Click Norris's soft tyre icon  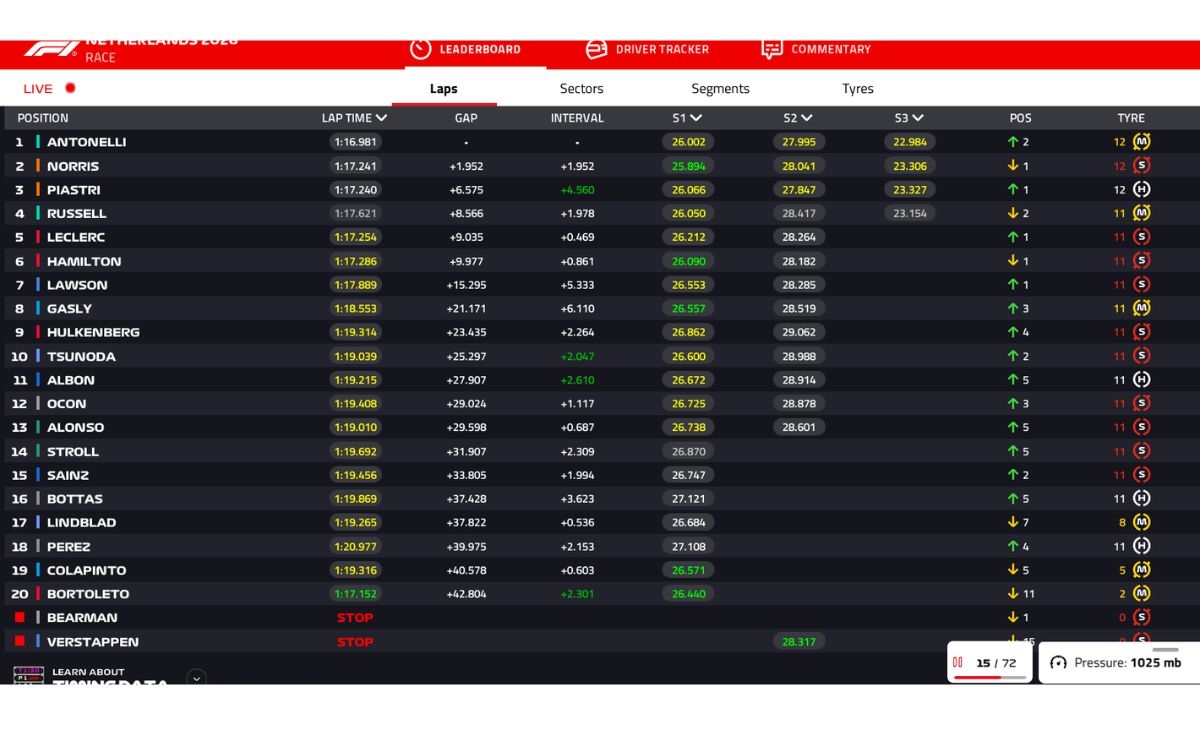coord(1141,166)
